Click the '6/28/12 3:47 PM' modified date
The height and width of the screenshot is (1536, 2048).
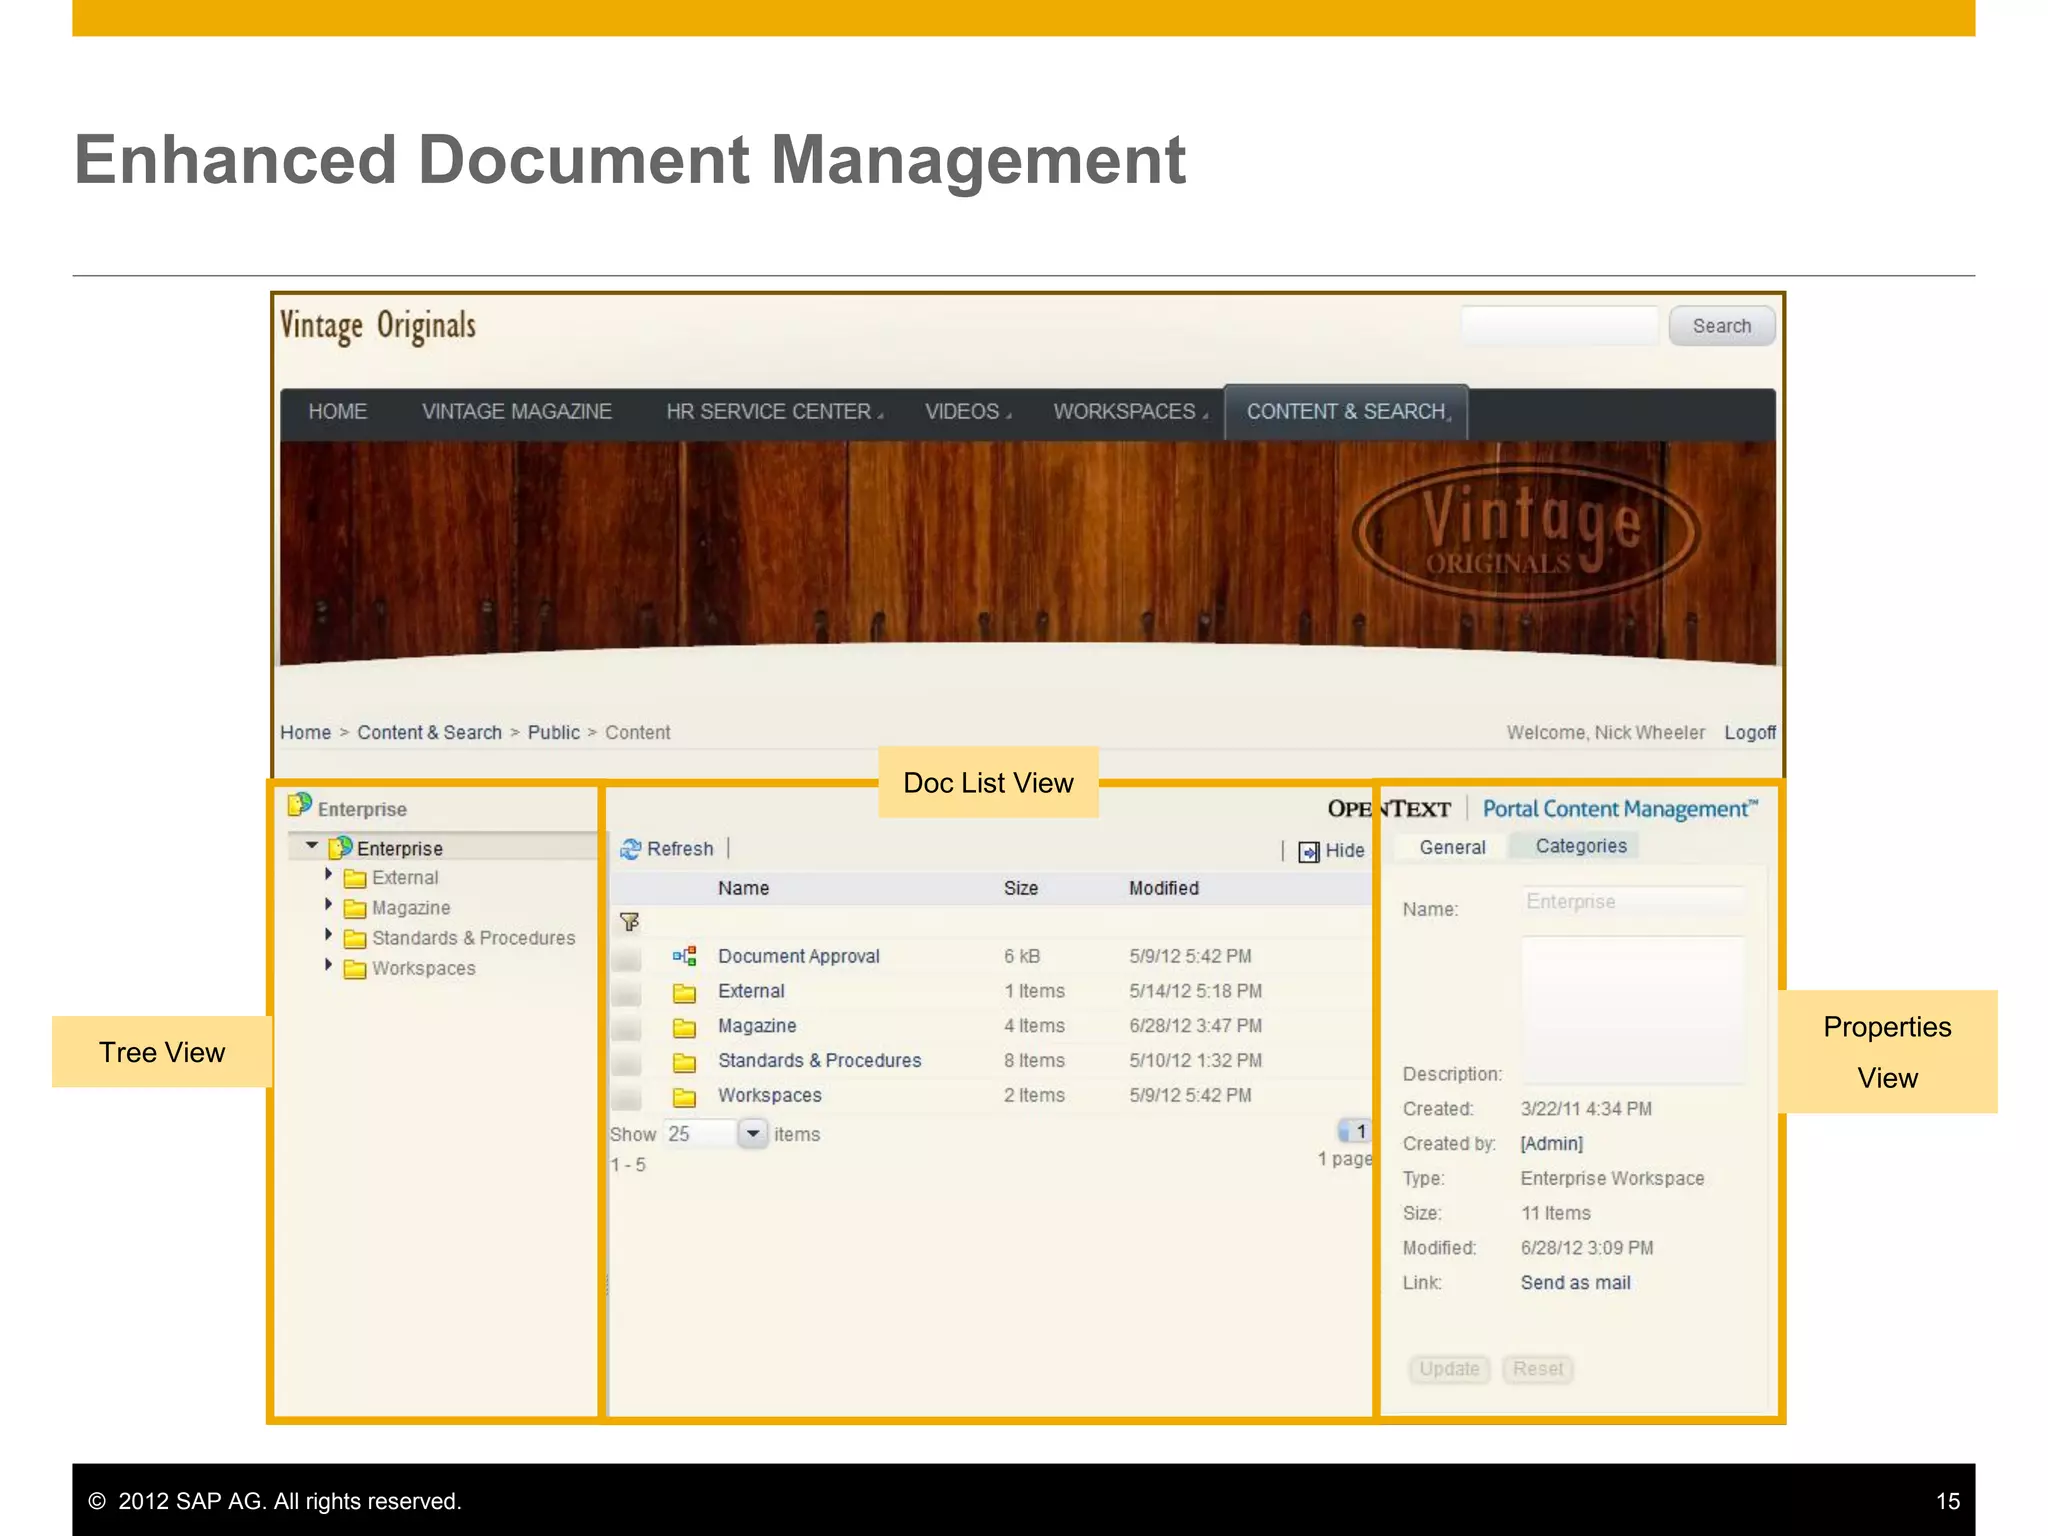tap(1195, 1026)
